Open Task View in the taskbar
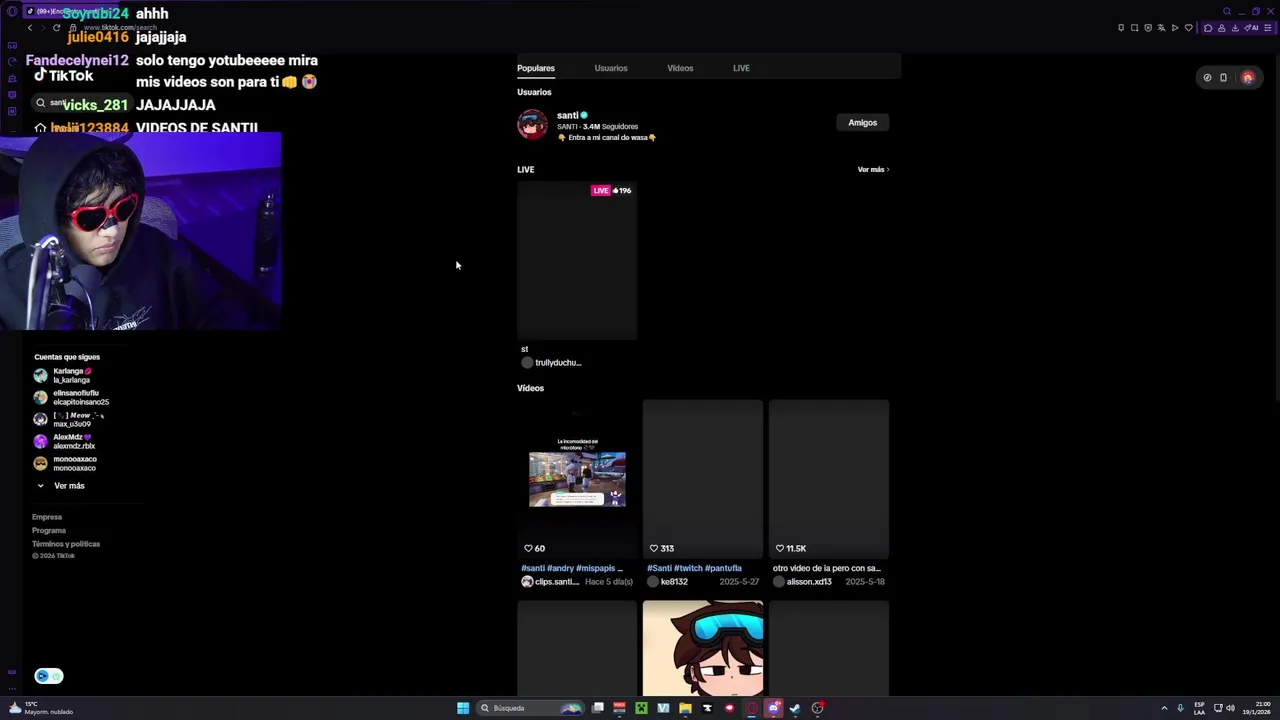The width and height of the screenshot is (1280, 720). (x=598, y=708)
